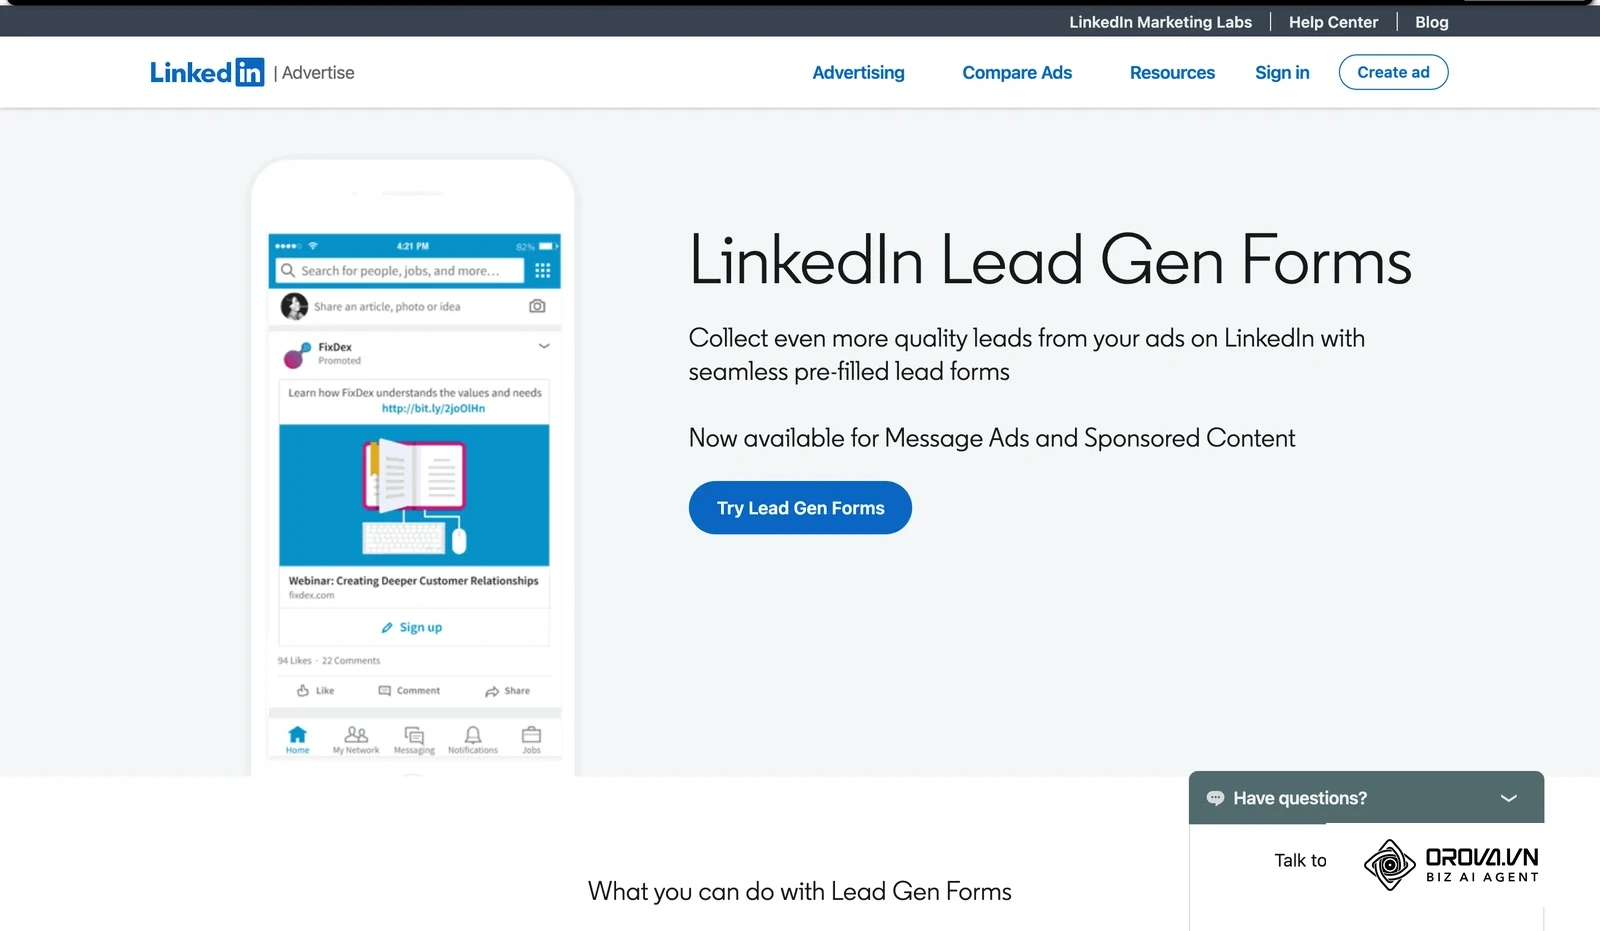
Task: Open the Resources menu
Action: tap(1172, 73)
